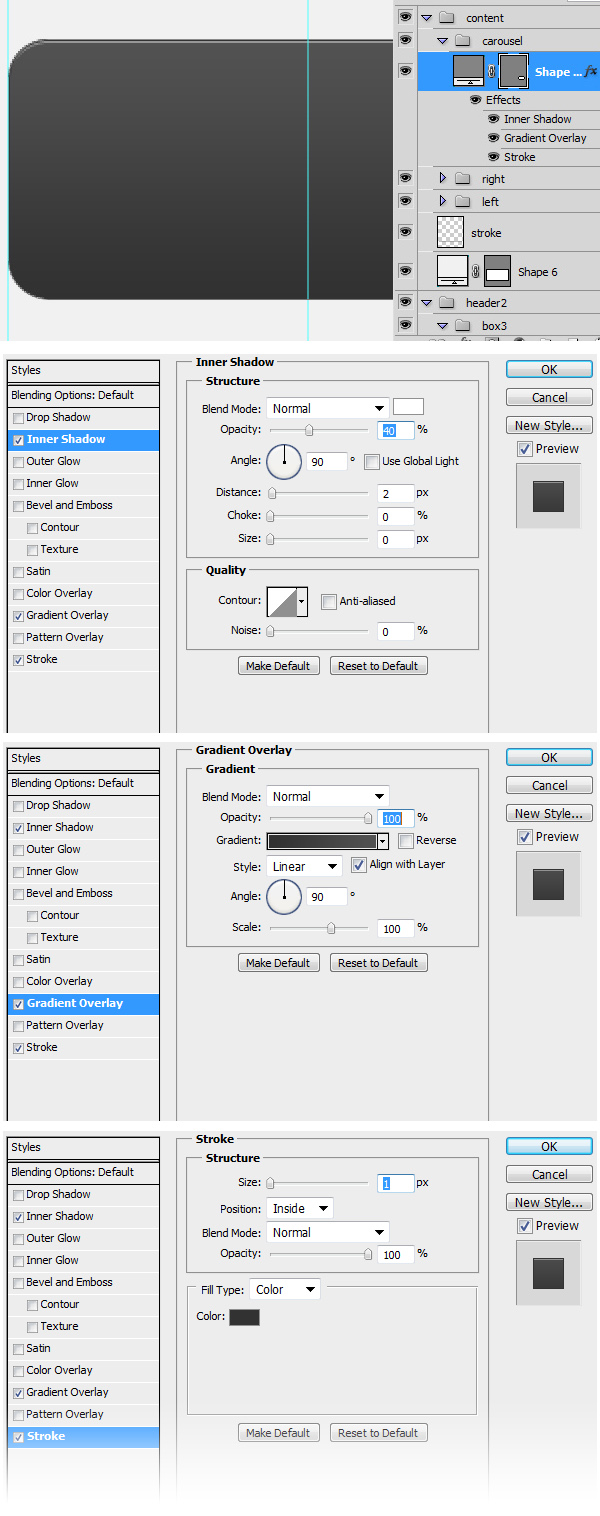Toggle visibility of the carousel group

405,40
